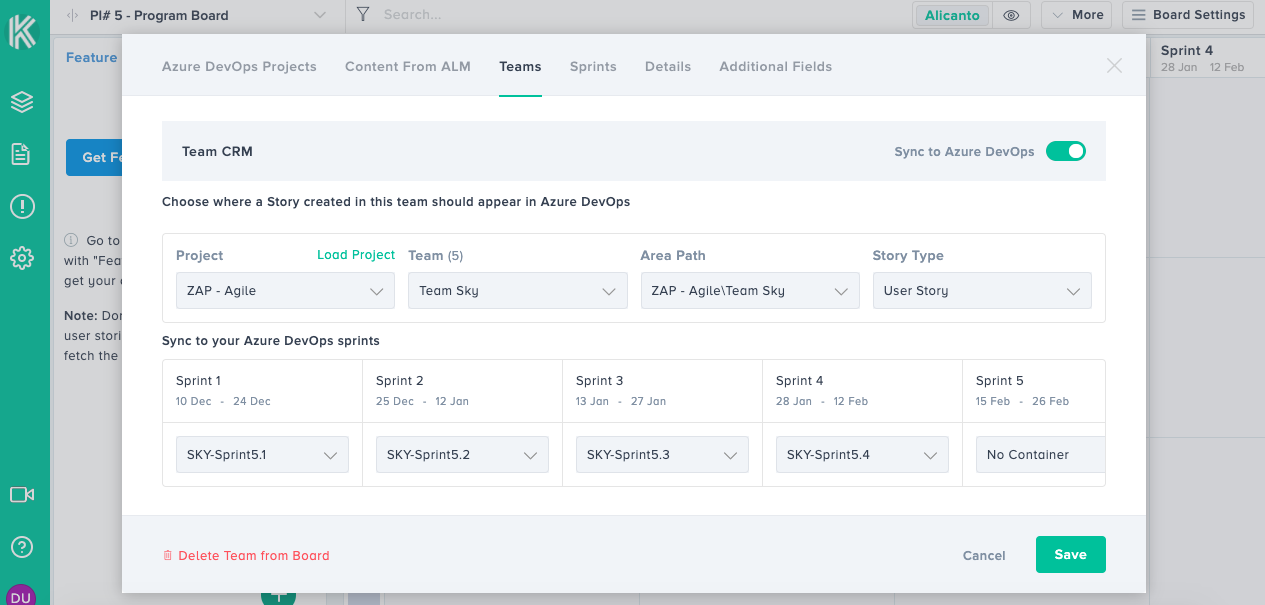Open settings gear icon in sidebar
The width and height of the screenshot is (1265, 605).
22,258
